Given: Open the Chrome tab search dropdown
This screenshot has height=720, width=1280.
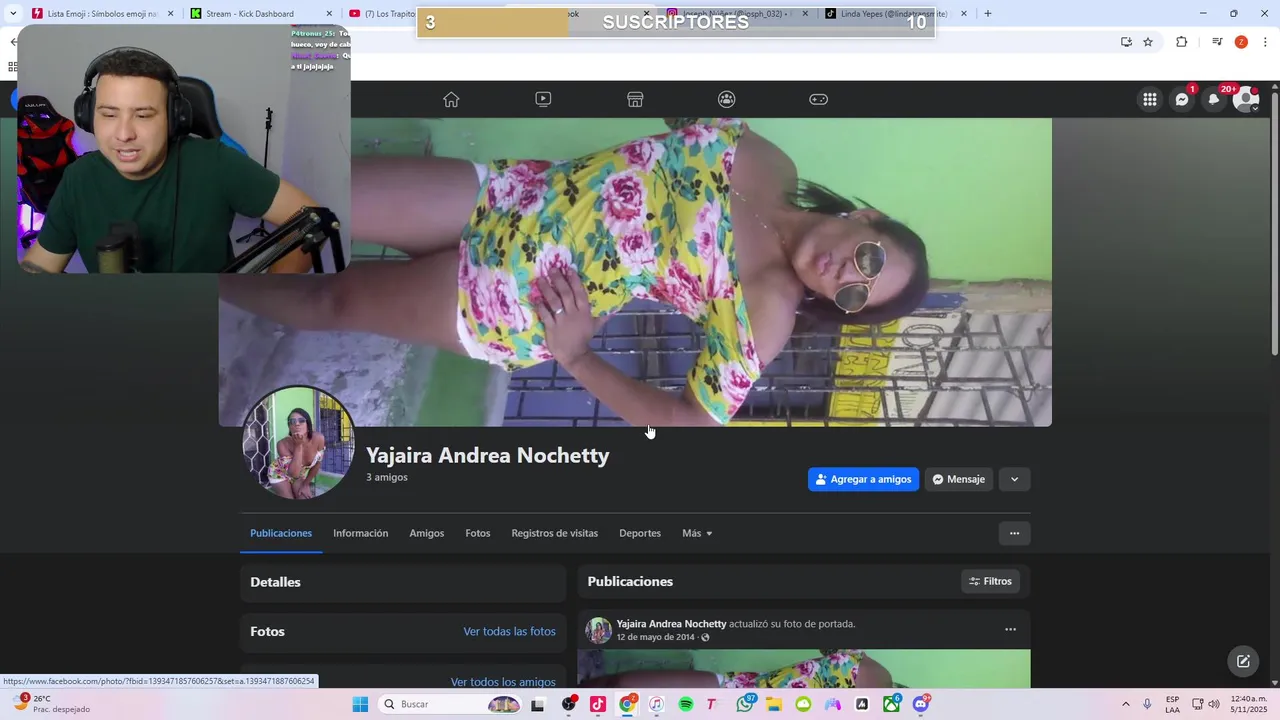Looking at the screenshot, I should click(13, 13).
